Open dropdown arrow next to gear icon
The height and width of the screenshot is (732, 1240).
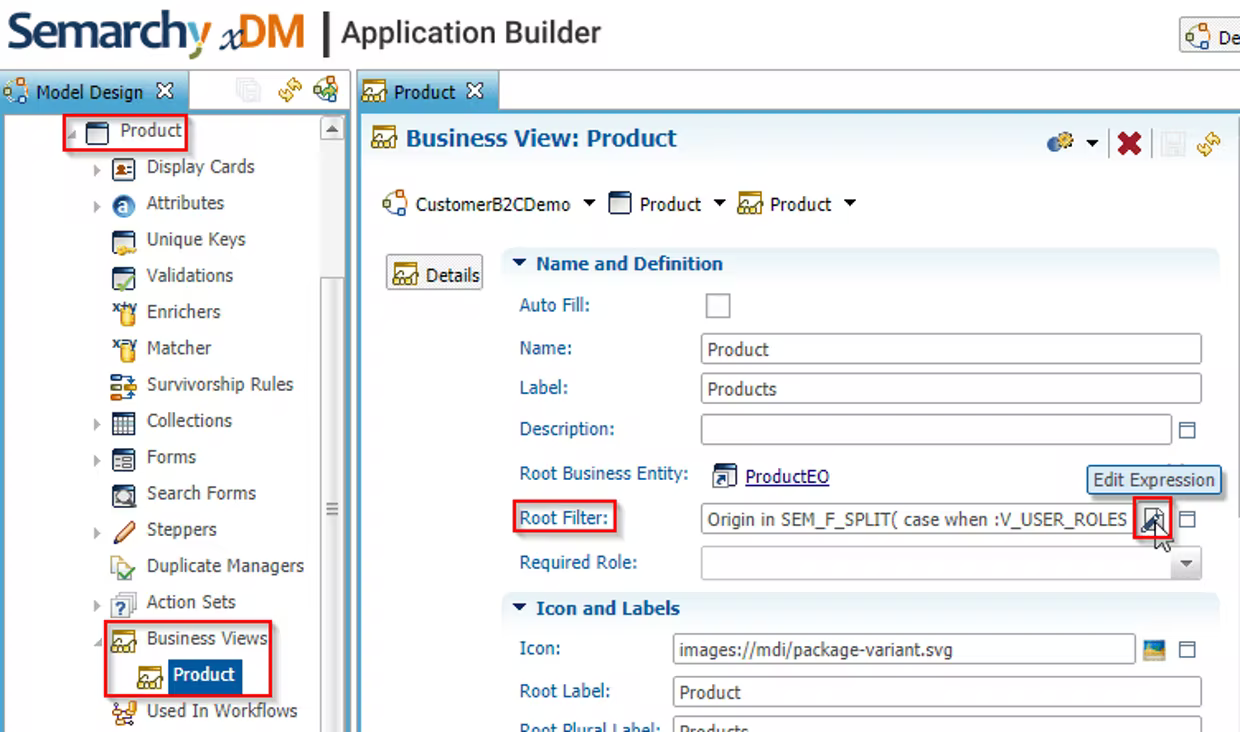[x=1092, y=145]
